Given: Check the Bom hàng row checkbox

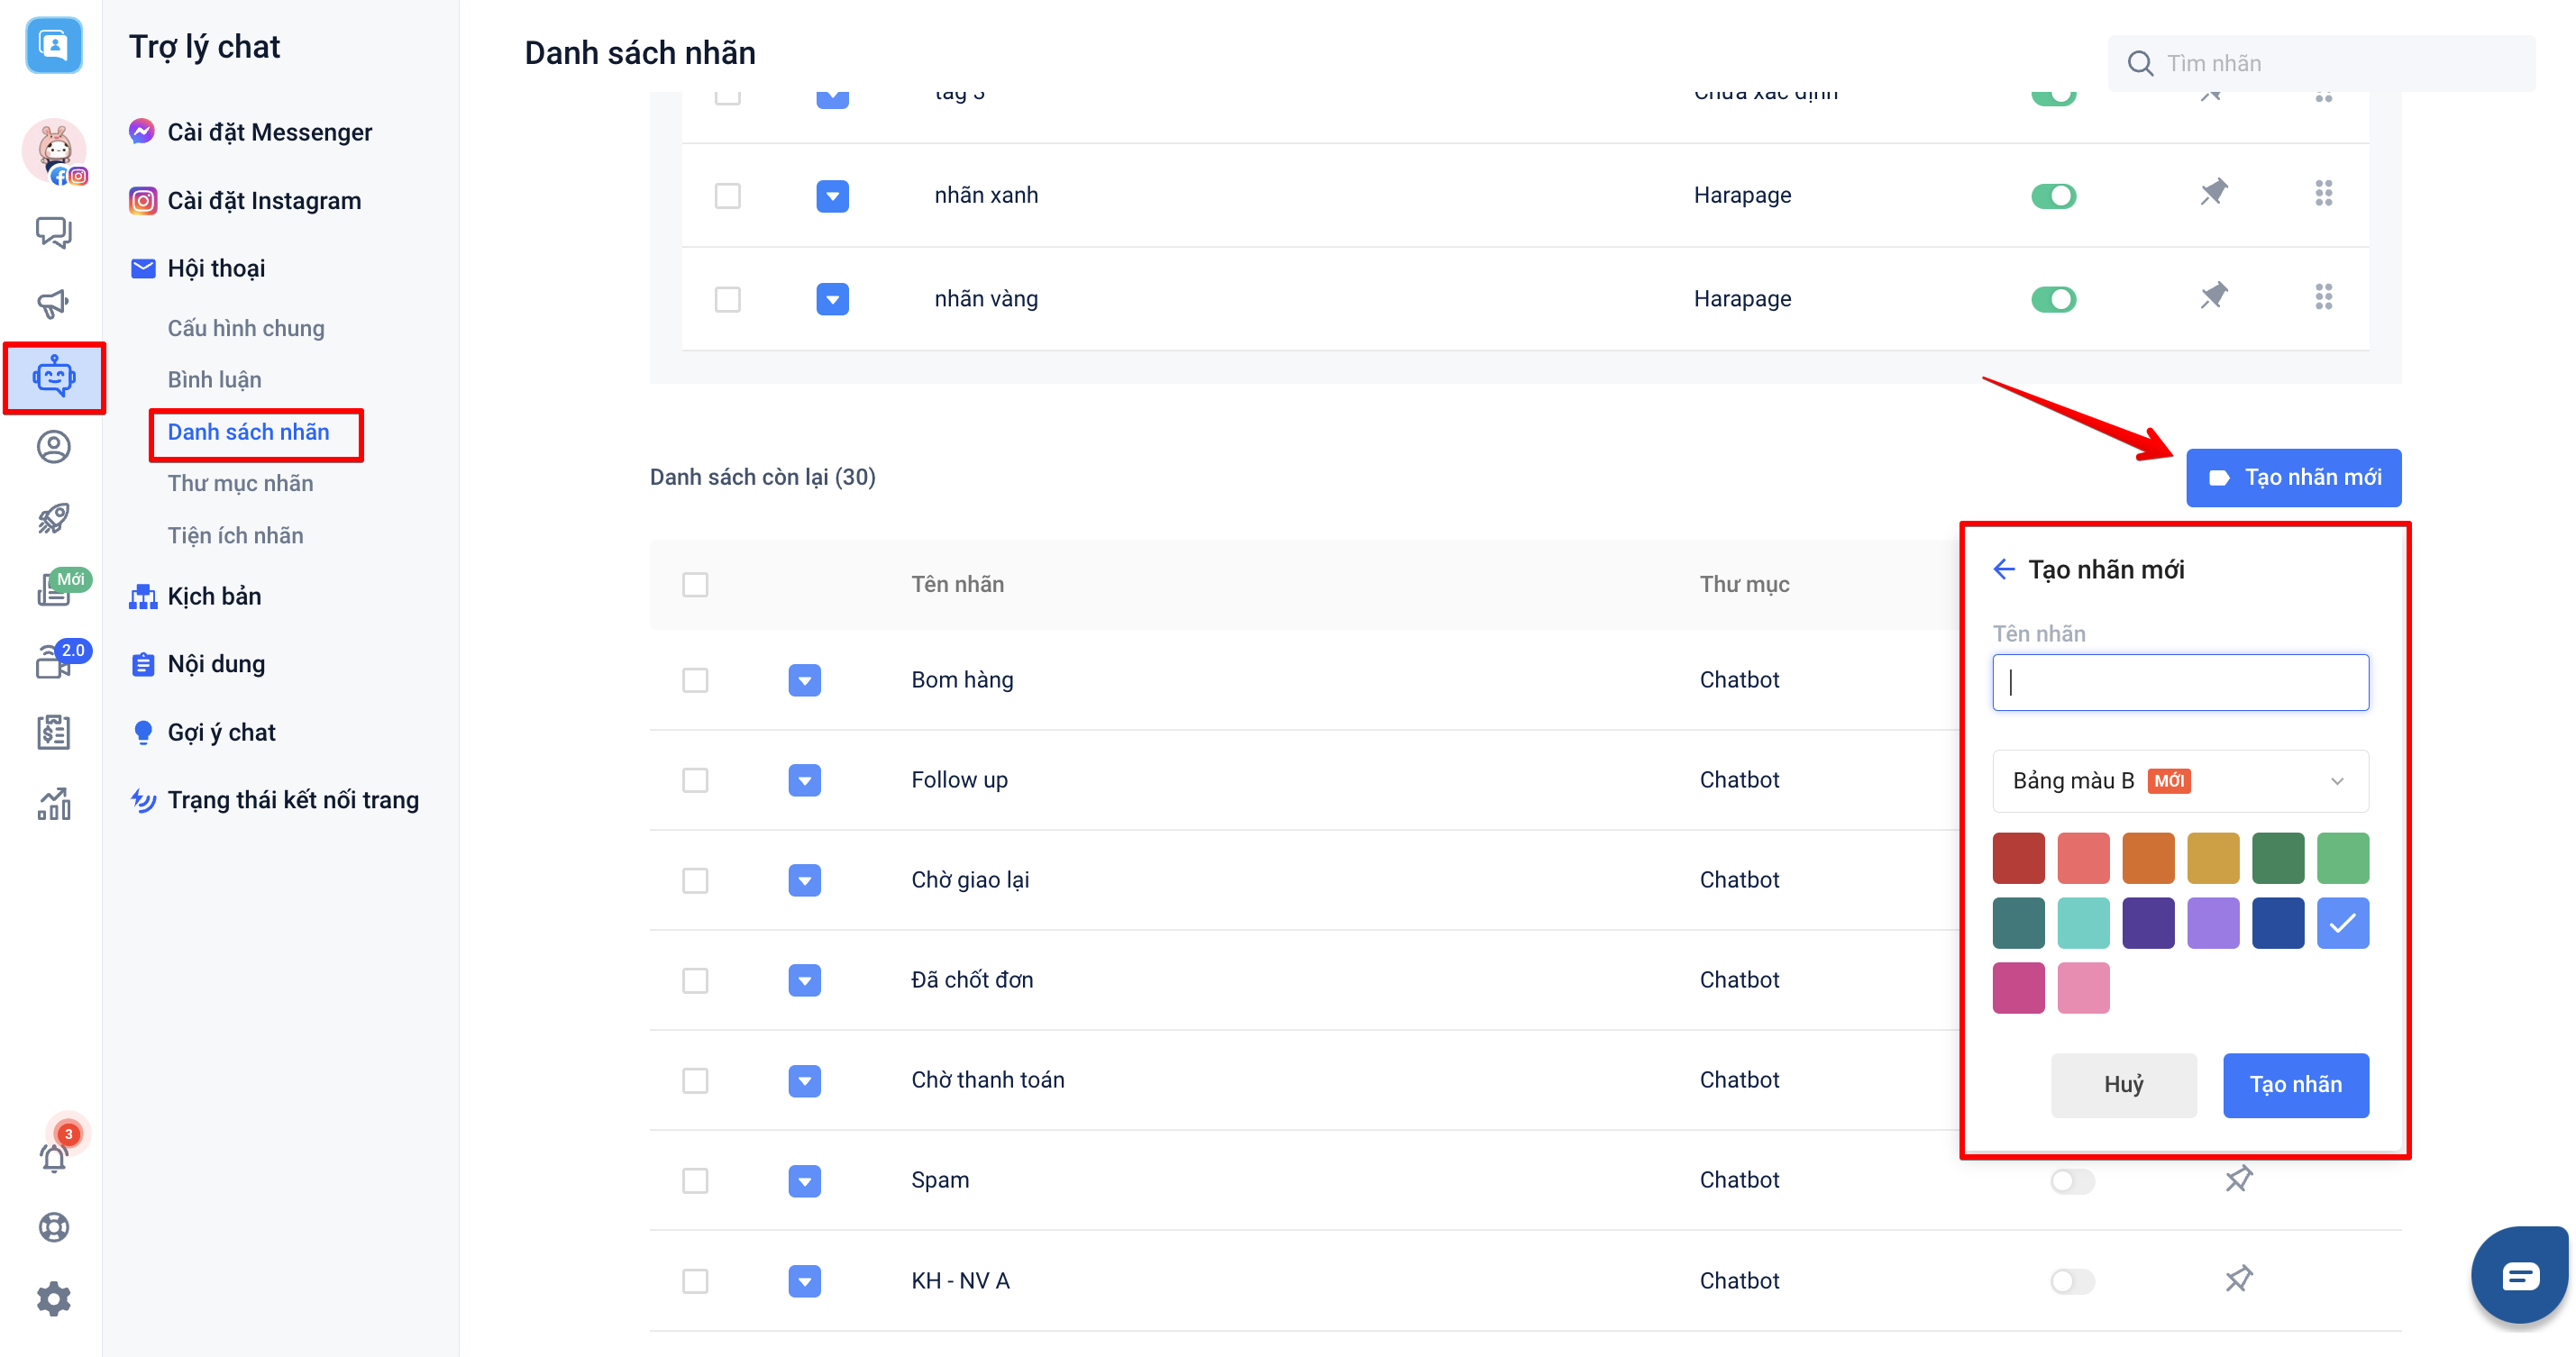Looking at the screenshot, I should pos(695,680).
